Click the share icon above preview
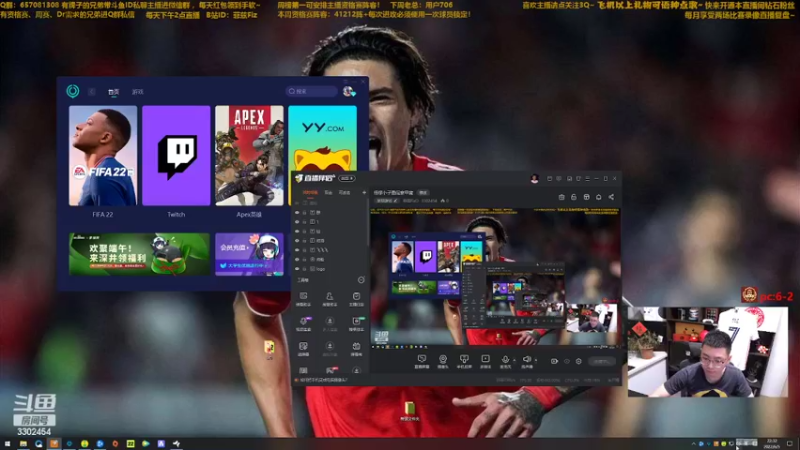 click(611, 197)
